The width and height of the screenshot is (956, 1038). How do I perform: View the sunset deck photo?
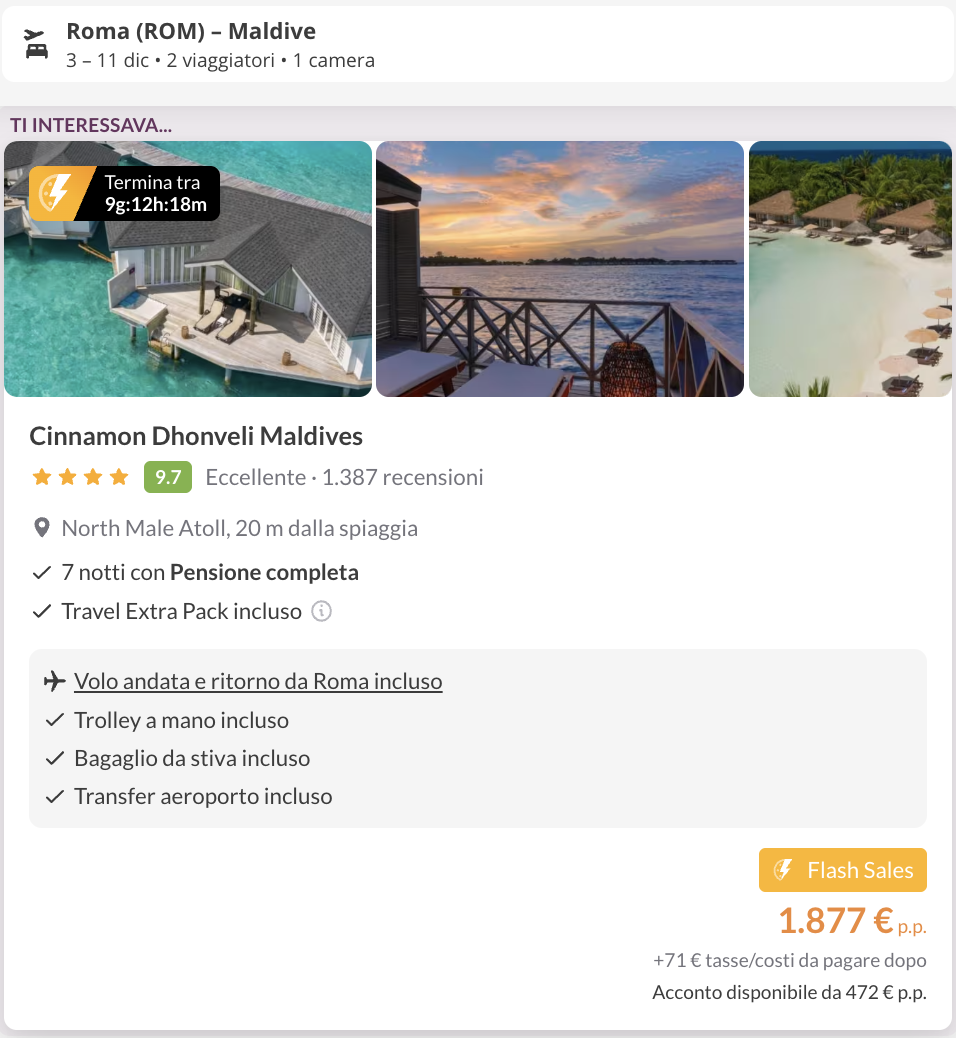(x=560, y=269)
